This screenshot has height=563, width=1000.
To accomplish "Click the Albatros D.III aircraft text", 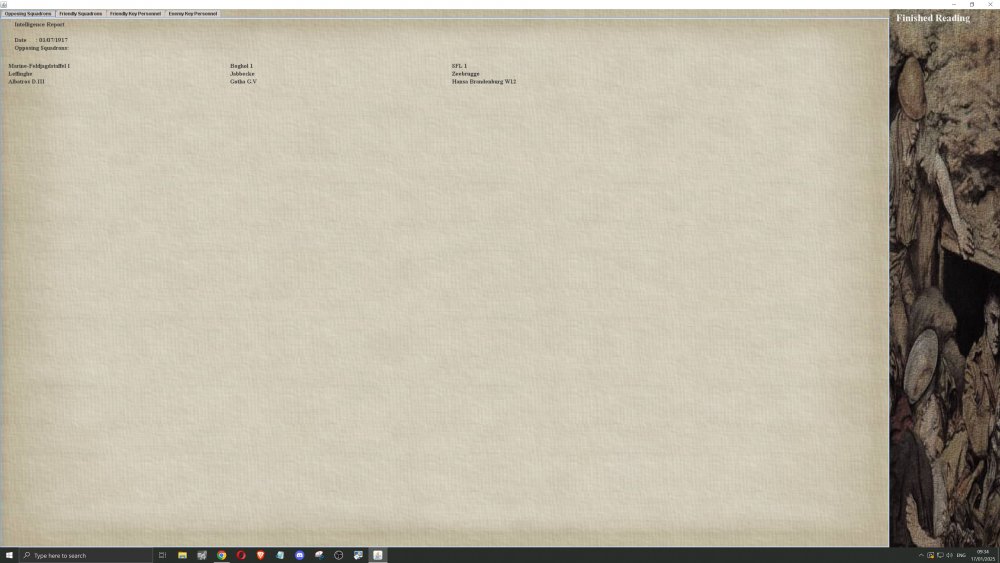I will (x=26, y=82).
